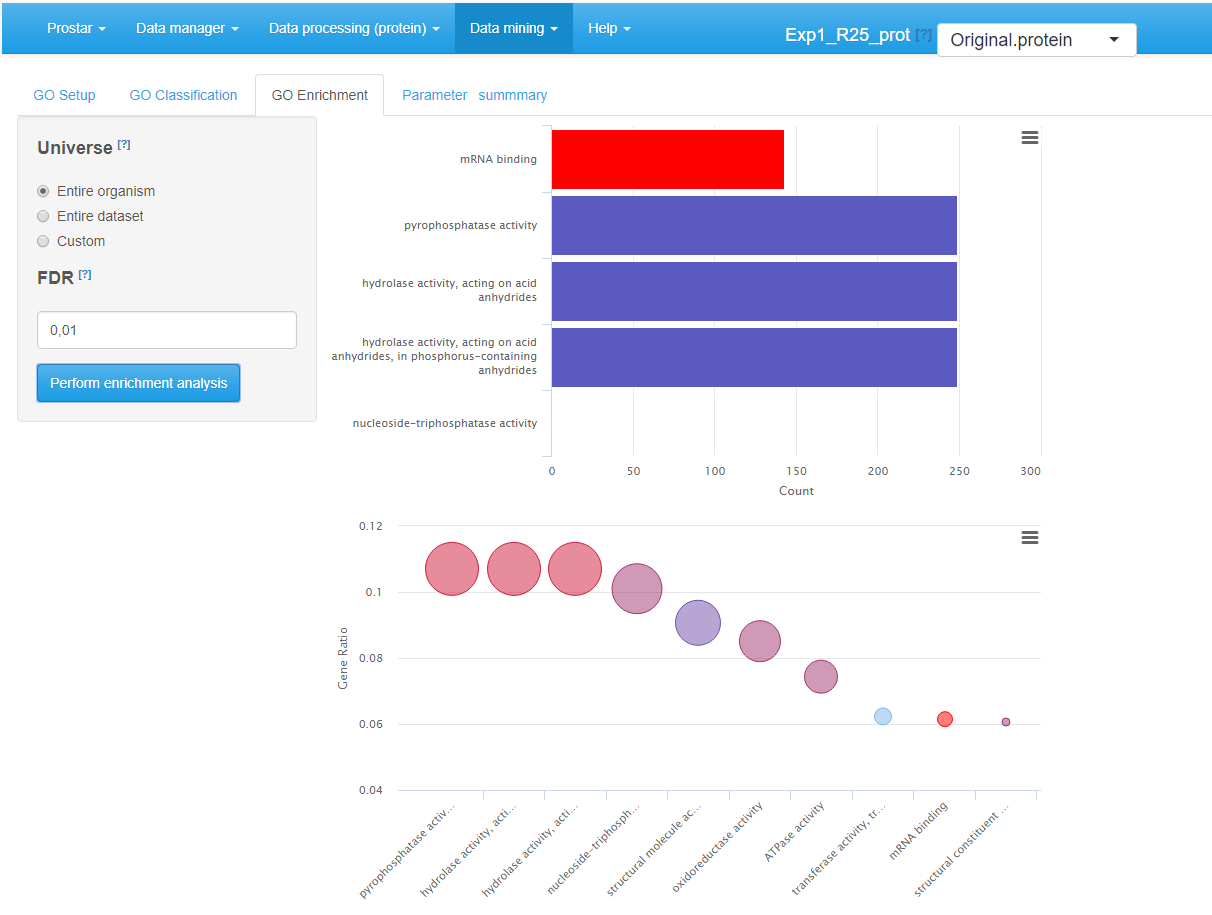Open the bar chart hamburger export menu
Image resolution: width=1212 pixels, height=915 pixels.
1029,138
